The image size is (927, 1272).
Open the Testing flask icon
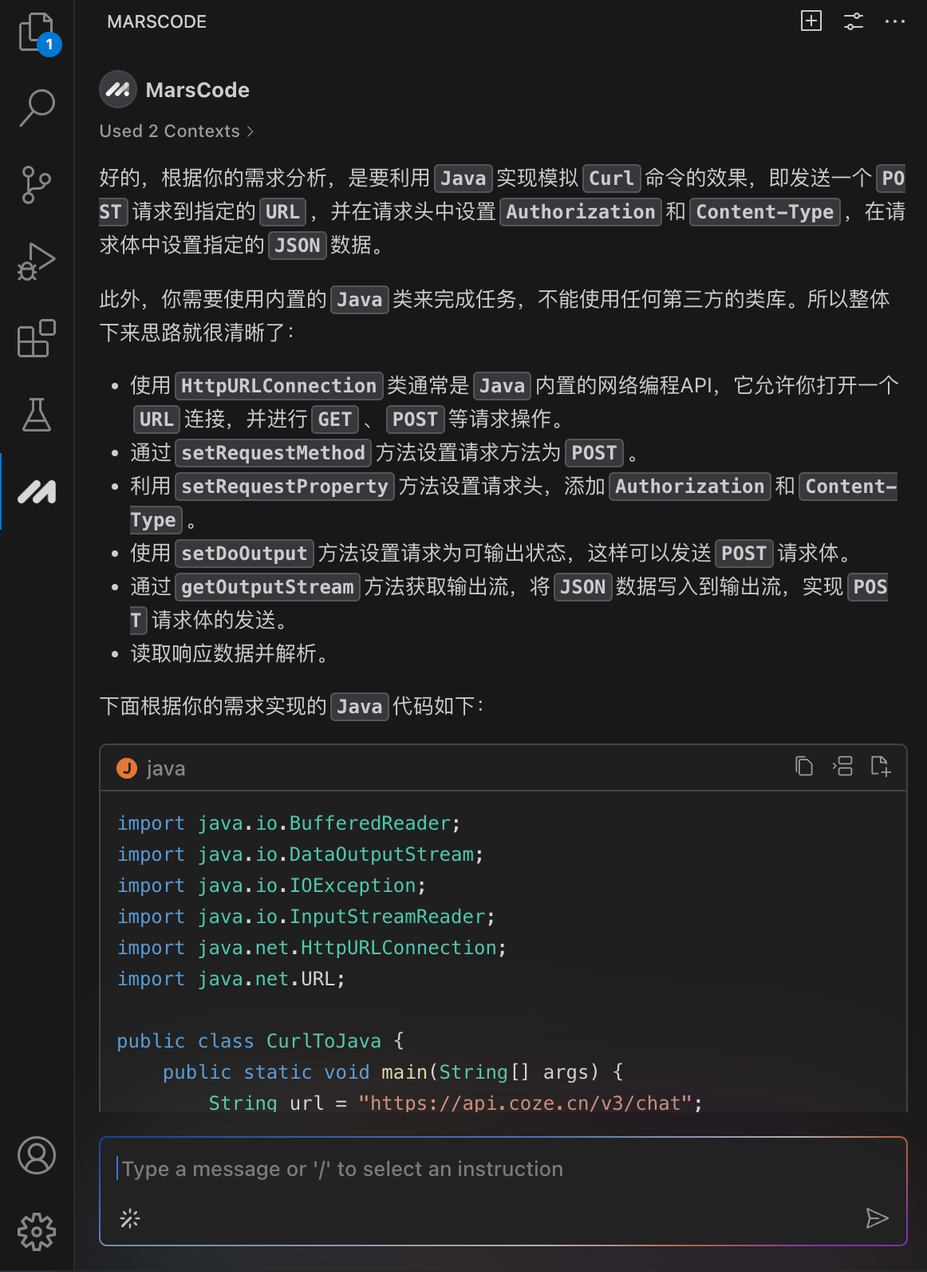click(37, 414)
